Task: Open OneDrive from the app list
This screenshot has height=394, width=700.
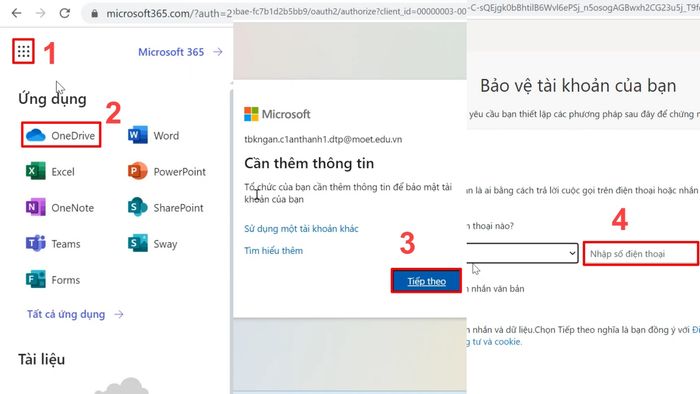Action: 61,135
